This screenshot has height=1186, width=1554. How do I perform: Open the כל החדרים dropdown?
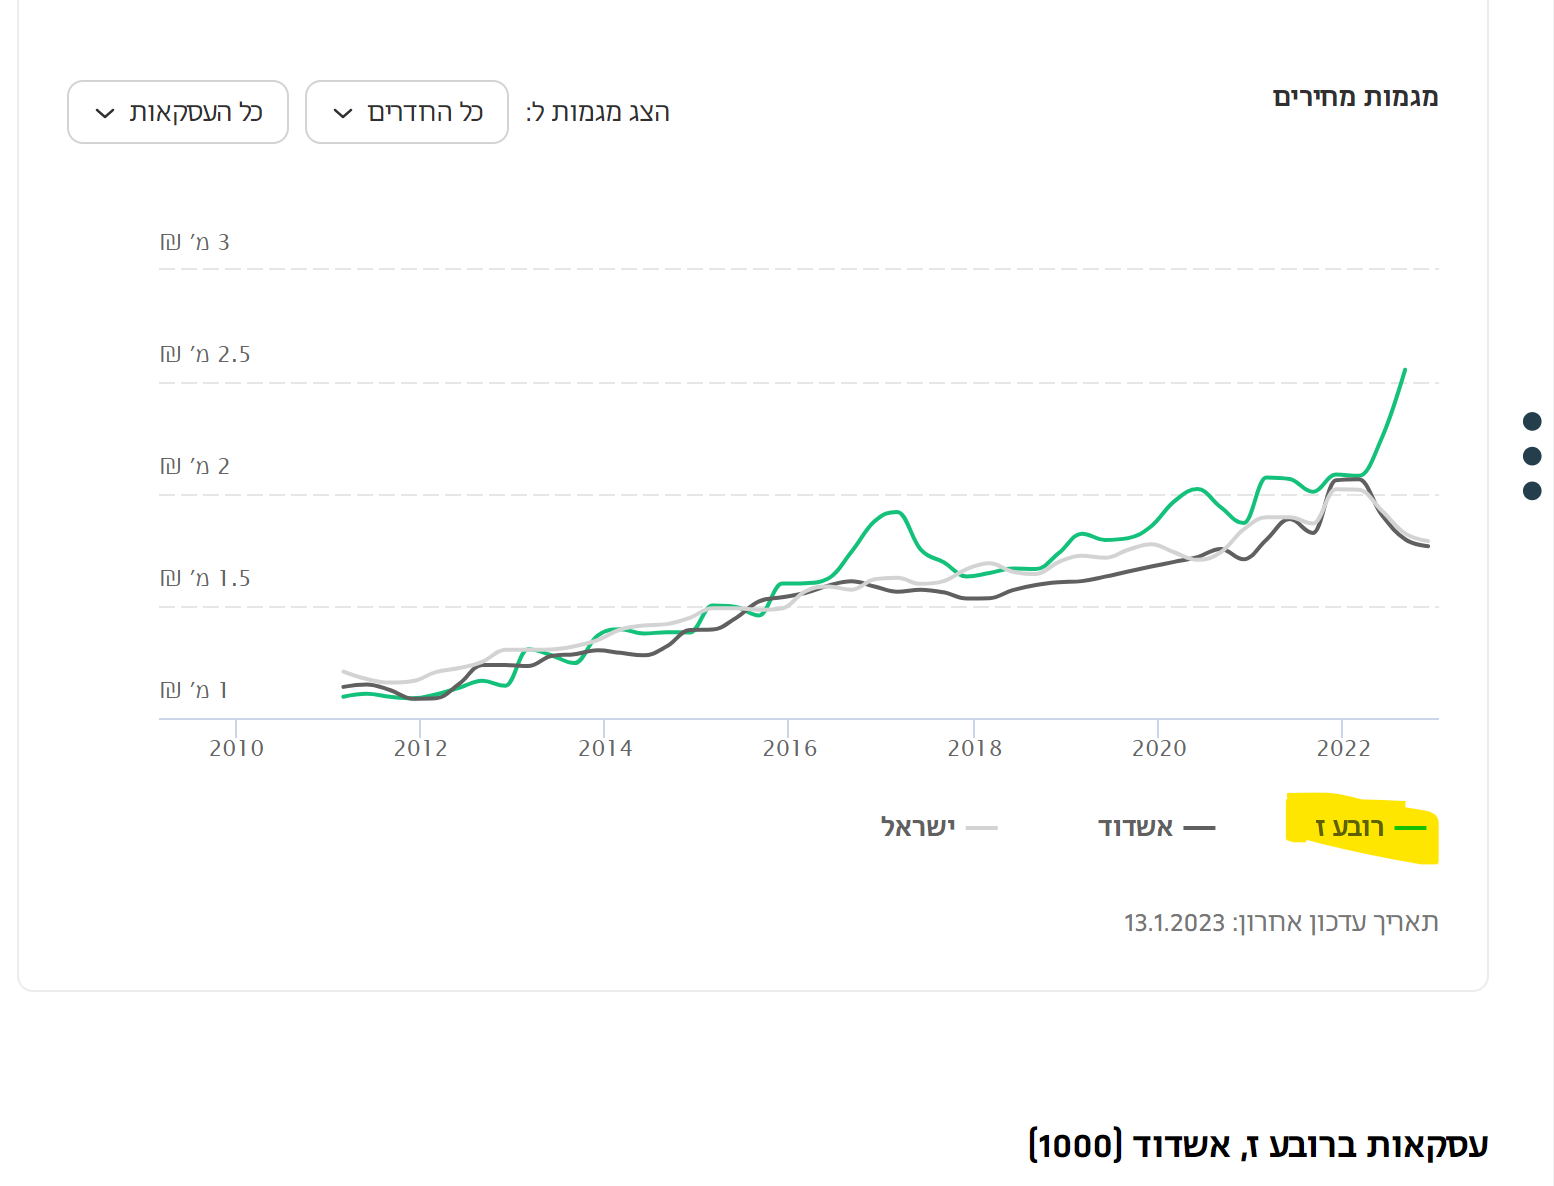[x=407, y=112]
